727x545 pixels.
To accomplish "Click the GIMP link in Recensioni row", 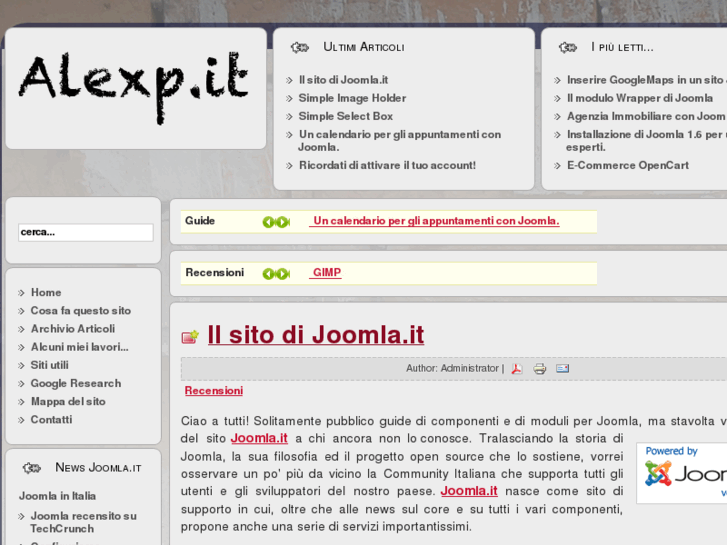I will tap(326, 272).
